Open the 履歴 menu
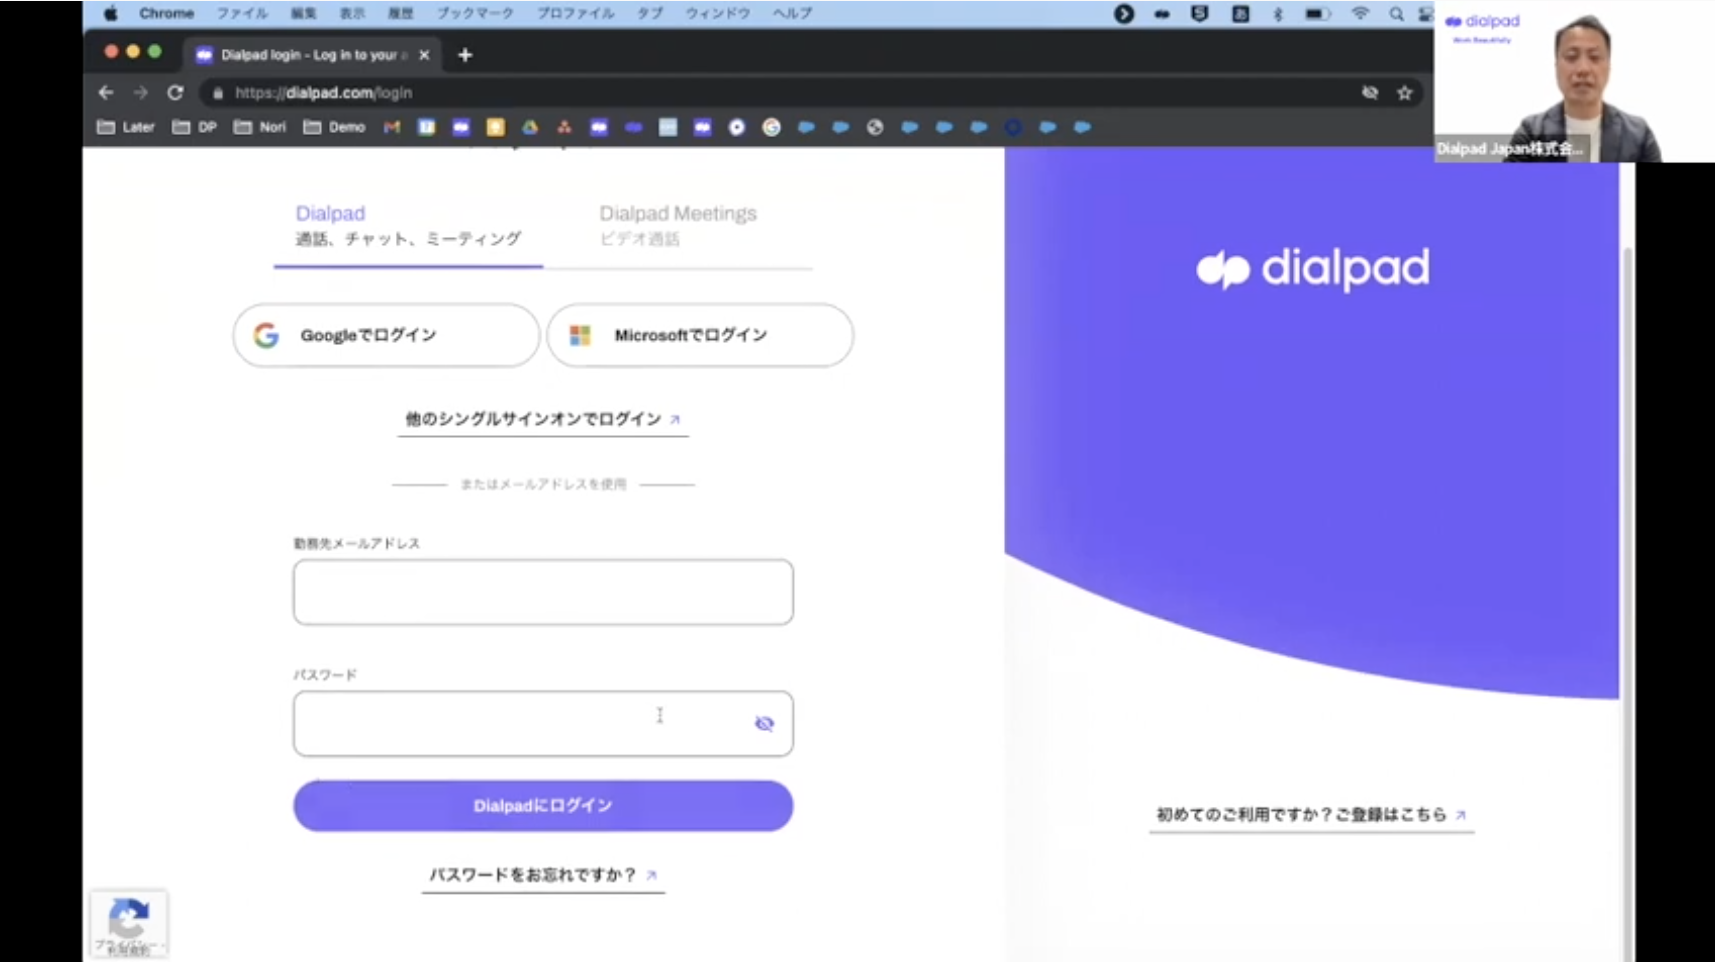 (400, 13)
